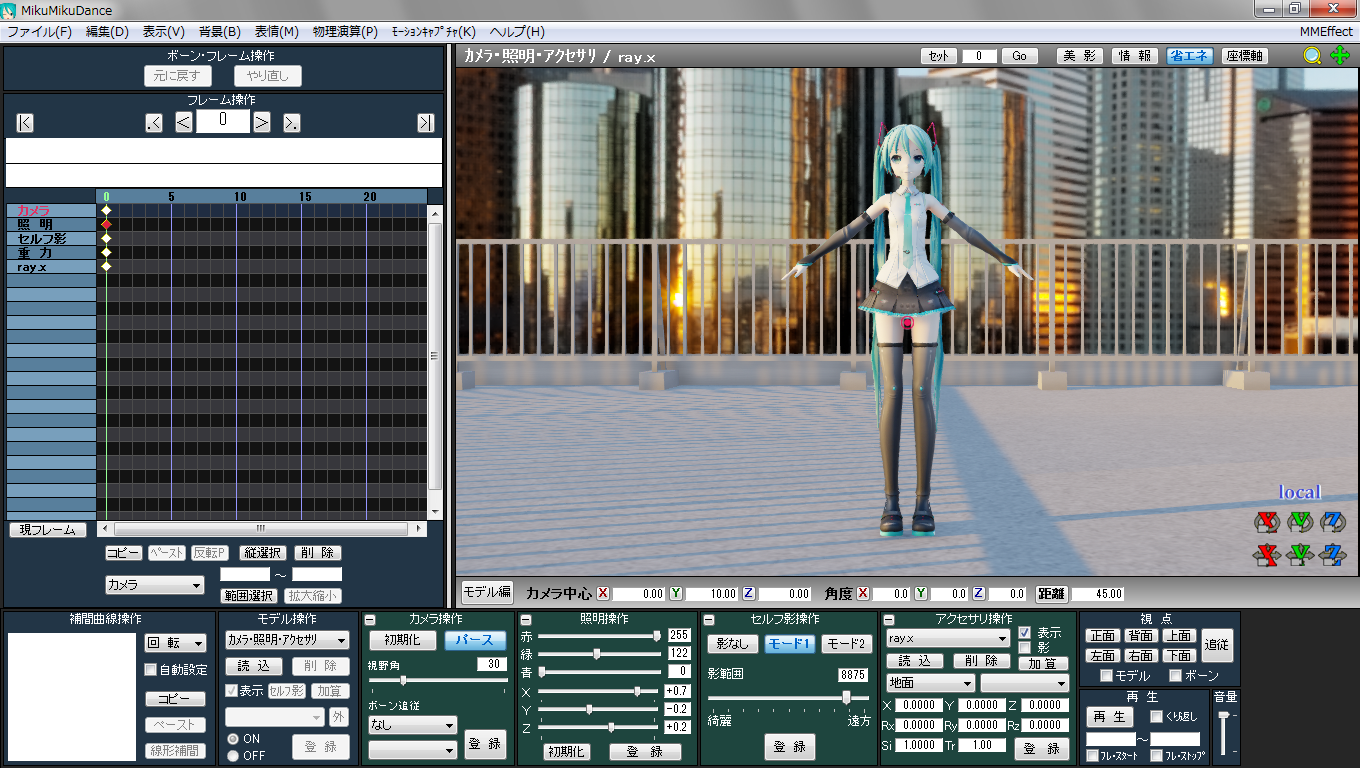The width and height of the screenshot is (1360, 768).
Task: Click red X icon beside カメラ中心
Action: (x=603, y=593)
